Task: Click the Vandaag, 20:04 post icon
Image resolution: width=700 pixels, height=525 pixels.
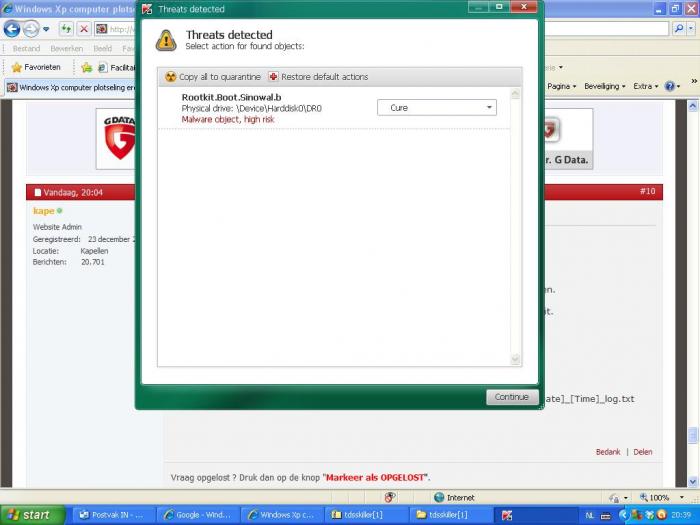Action: tap(38, 192)
